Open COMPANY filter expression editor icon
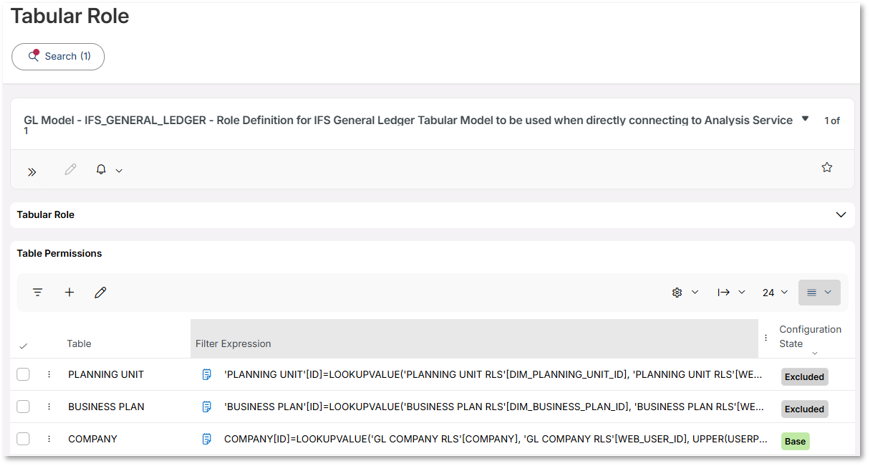The height and width of the screenshot is (465, 869). tap(206, 439)
